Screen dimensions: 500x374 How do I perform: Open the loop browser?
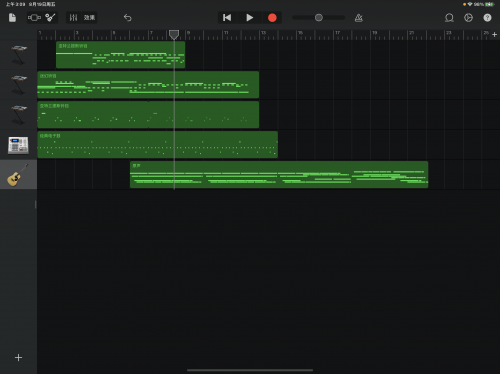coord(449,18)
